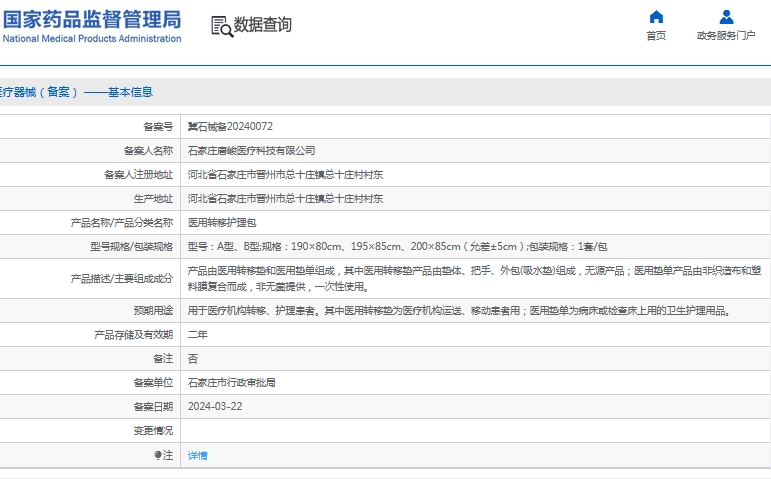This screenshot has width=771, height=479.
Task: Click the 政务服务门户 text link
Action: 726,35
